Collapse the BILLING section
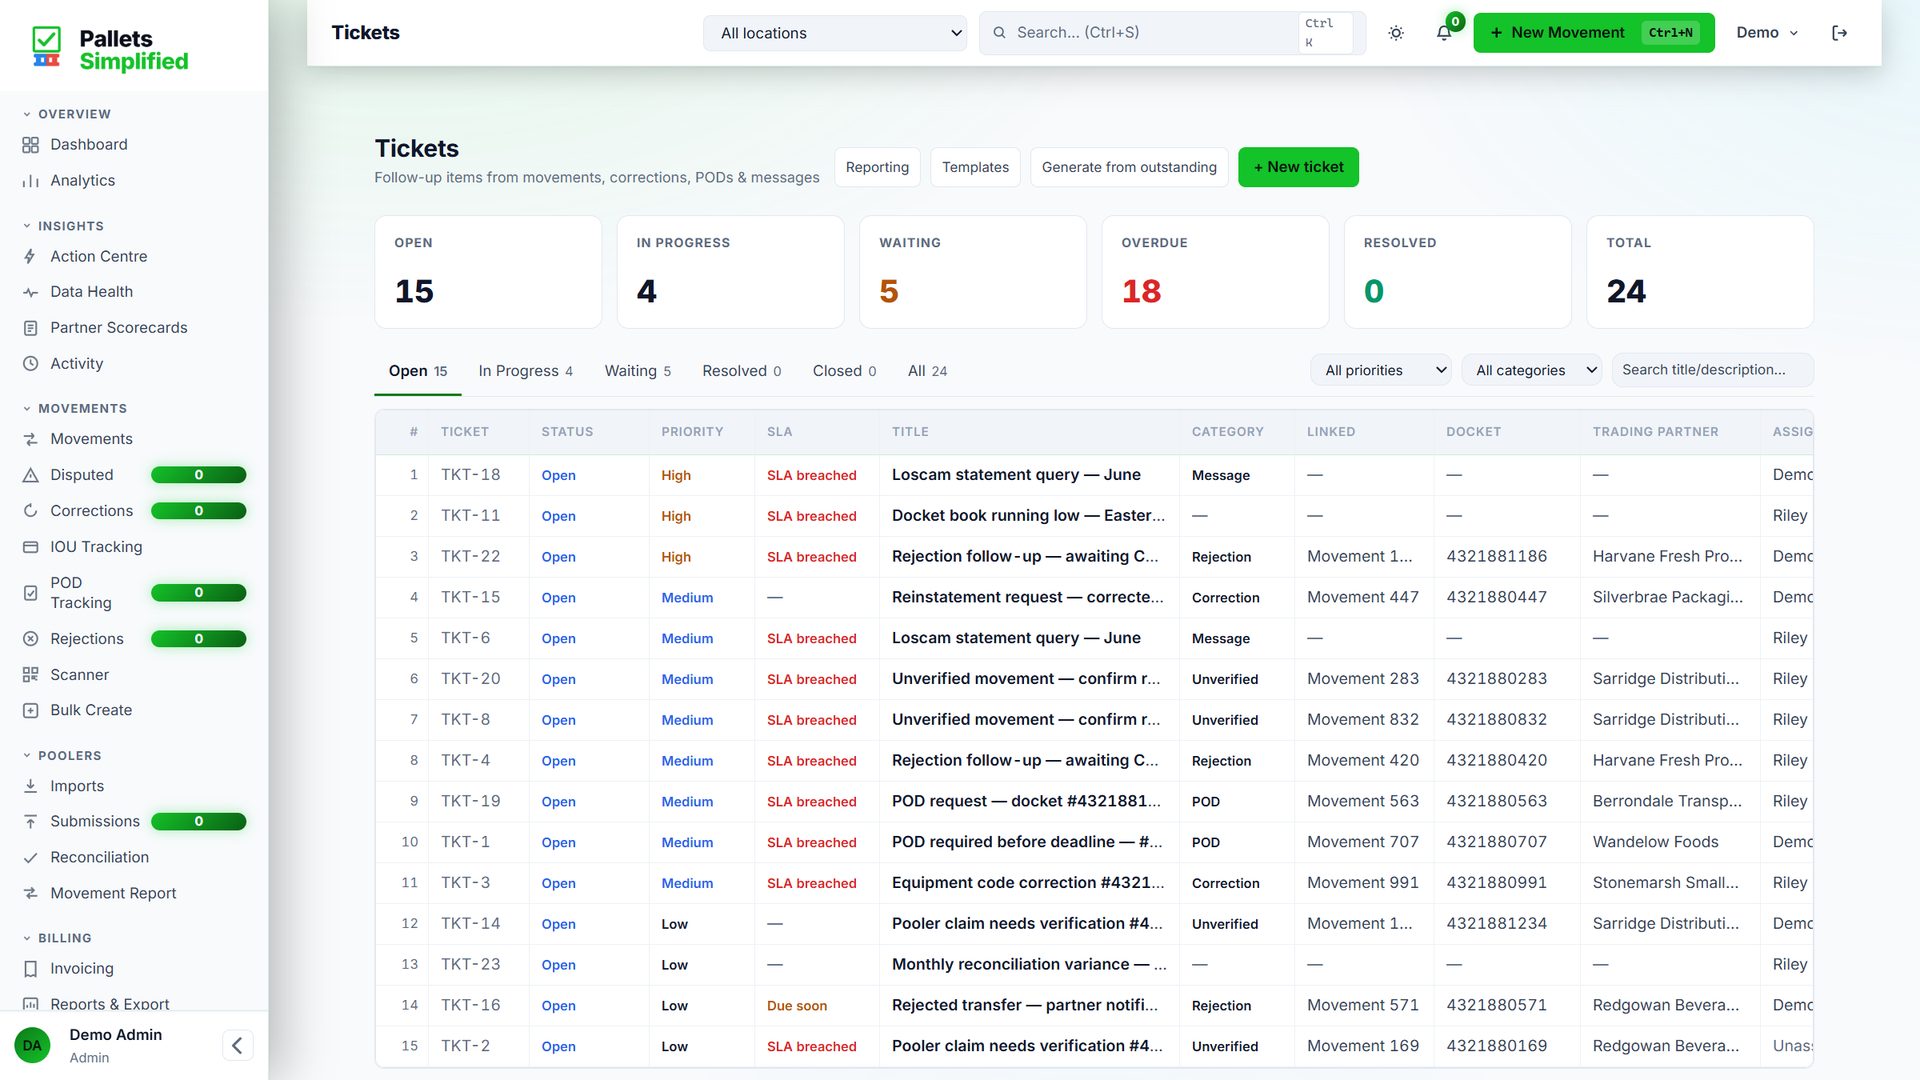 pos(57,938)
